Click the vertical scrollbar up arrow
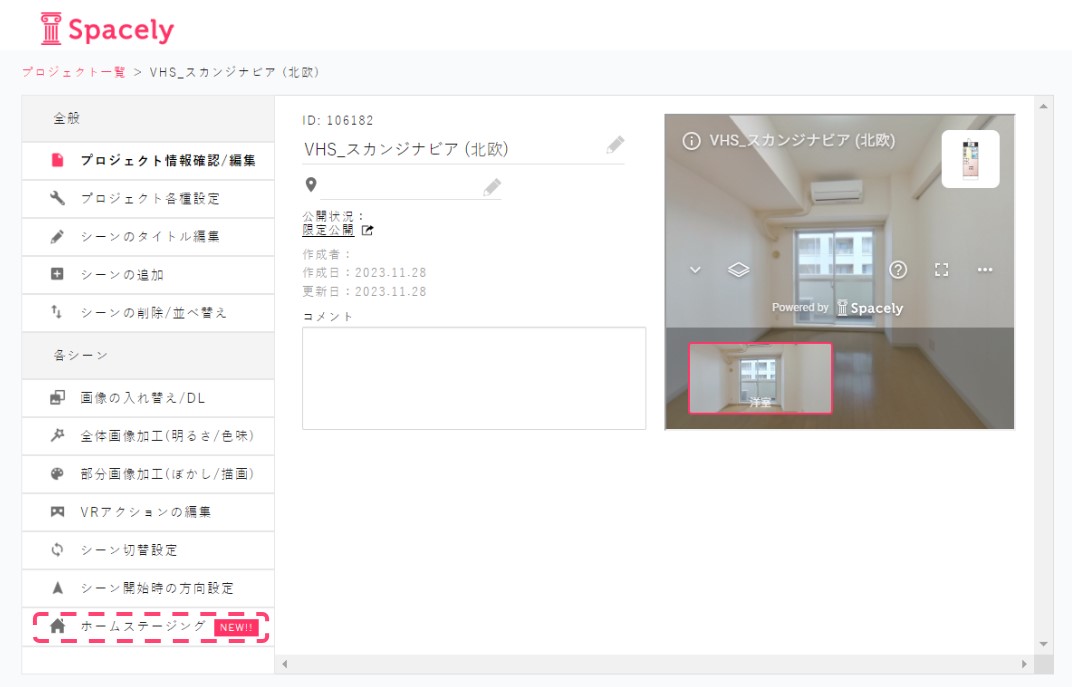This screenshot has height=687, width=1072. [1043, 107]
